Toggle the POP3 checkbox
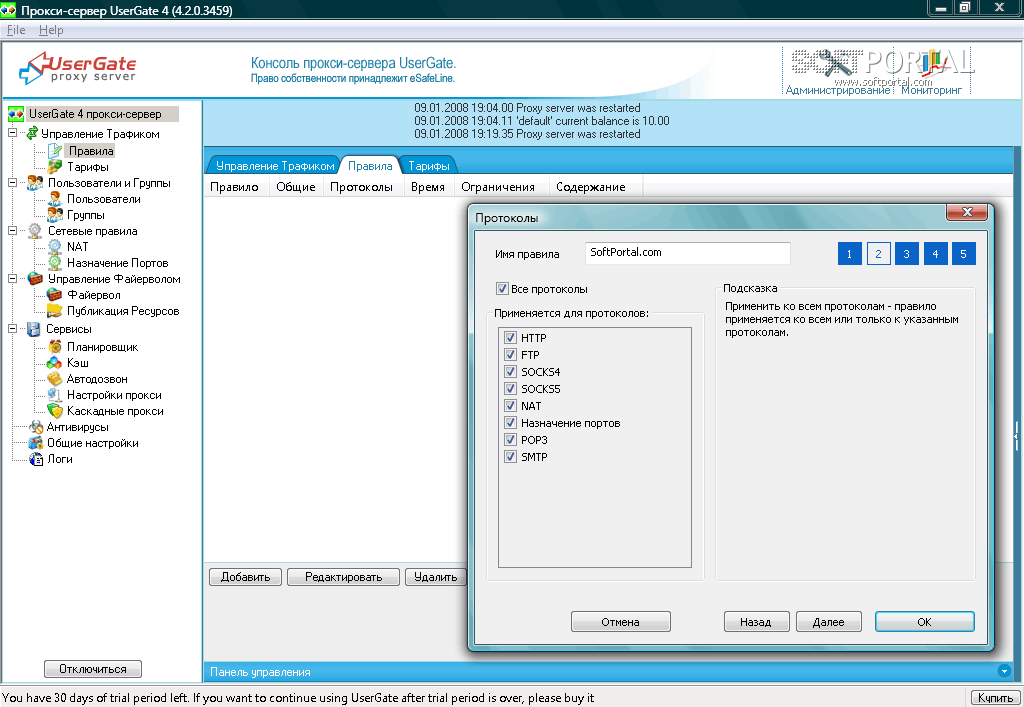Viewport: 1024px width, 707px height. point(511,439)
